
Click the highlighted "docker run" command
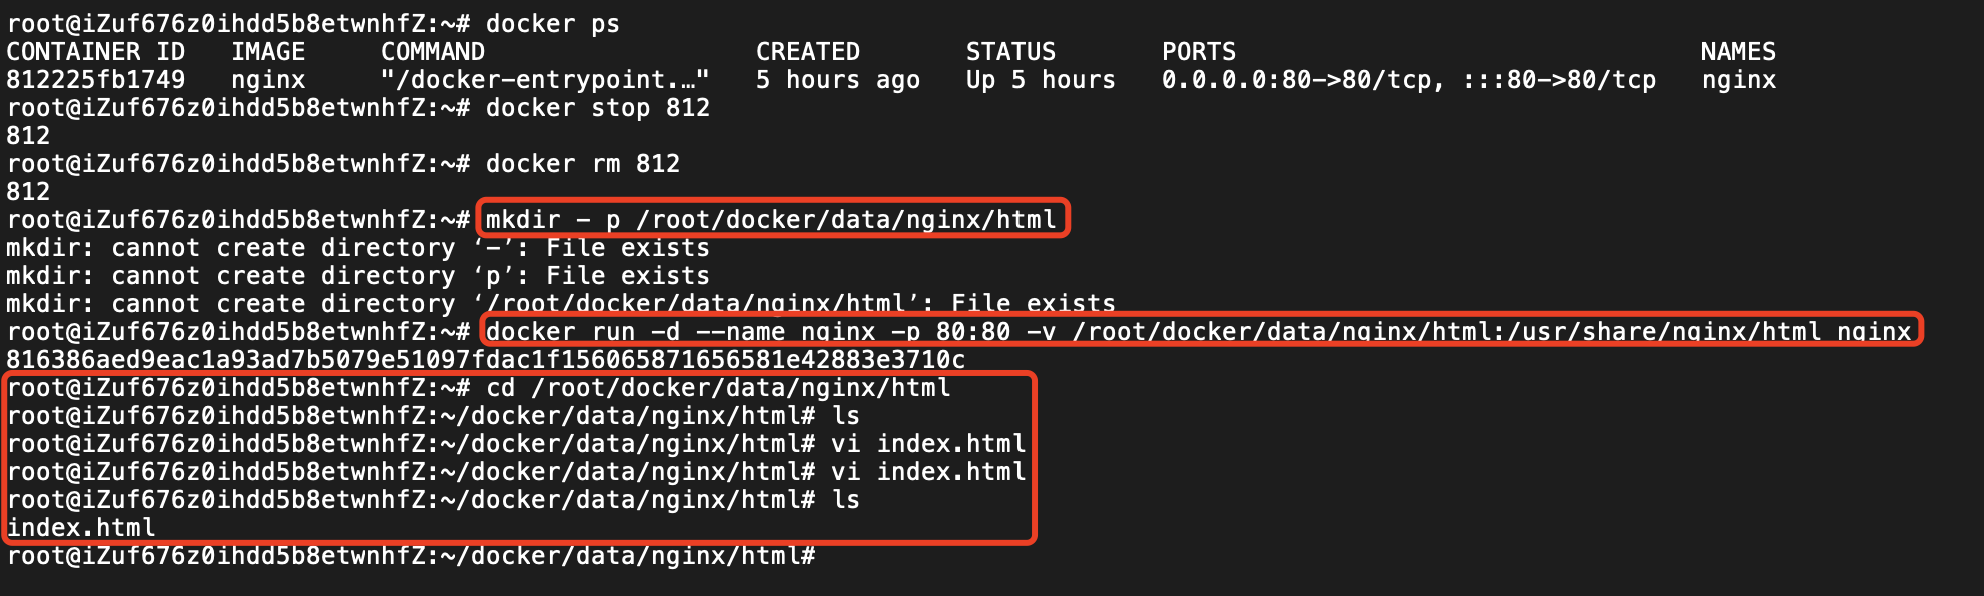click(x=1198, y=332)
